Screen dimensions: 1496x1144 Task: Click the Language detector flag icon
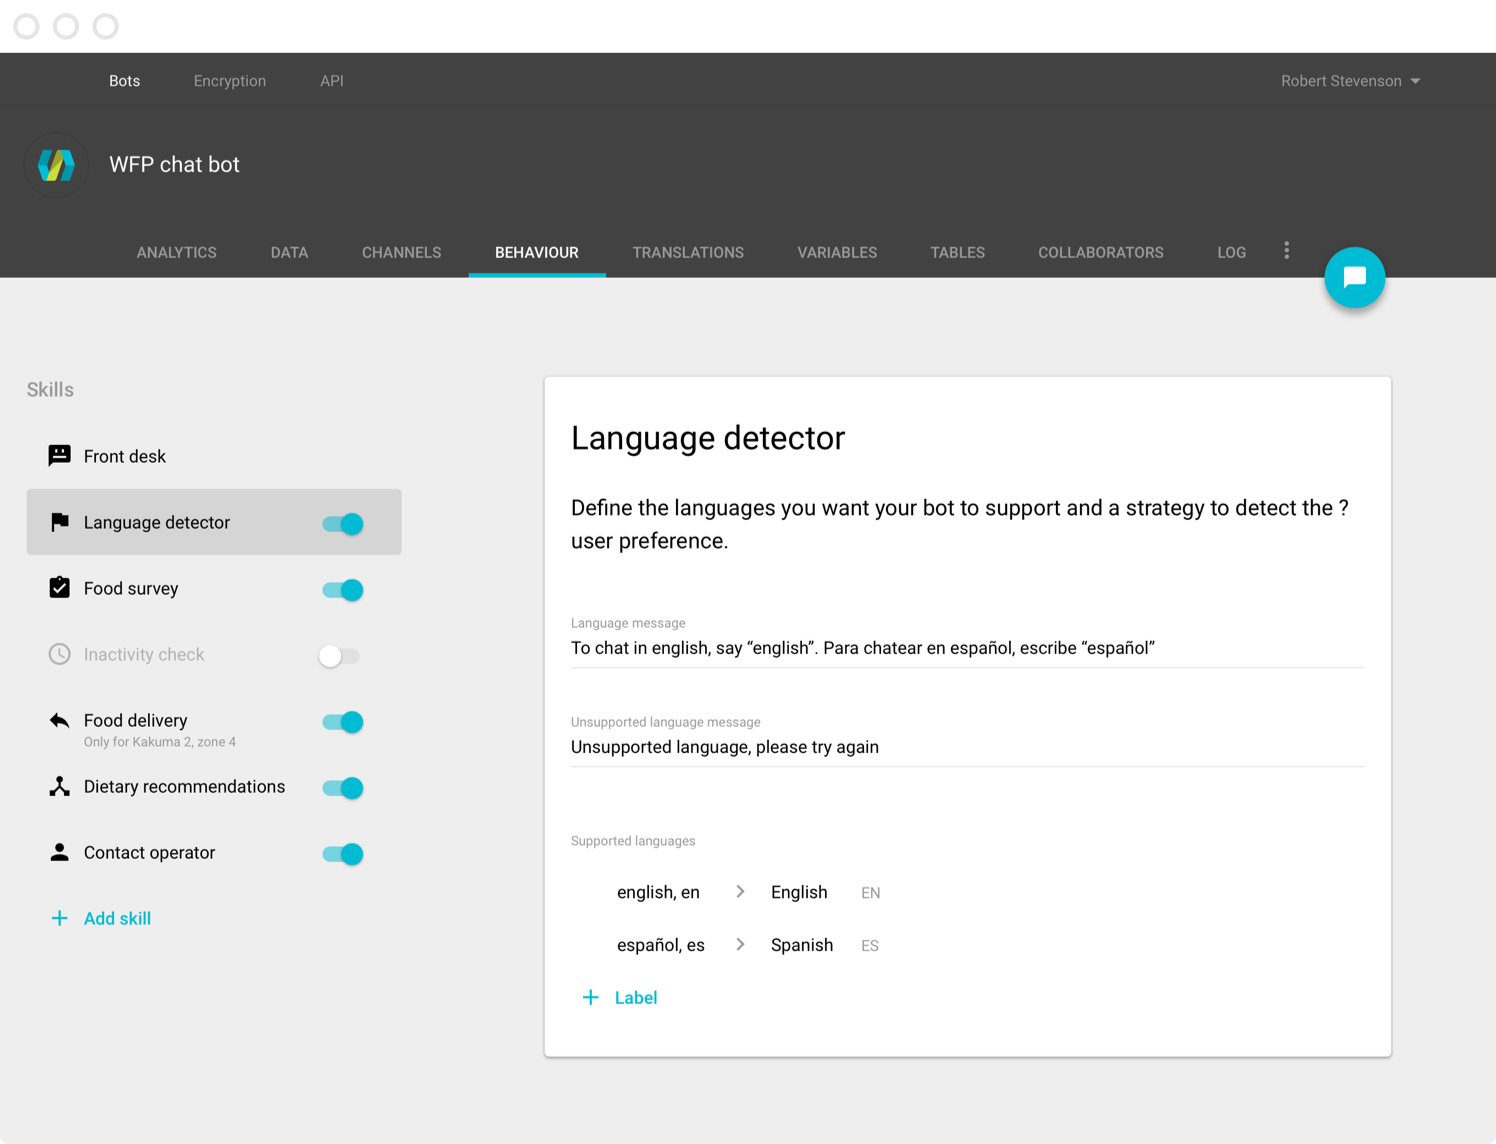(x=60, y=522)
